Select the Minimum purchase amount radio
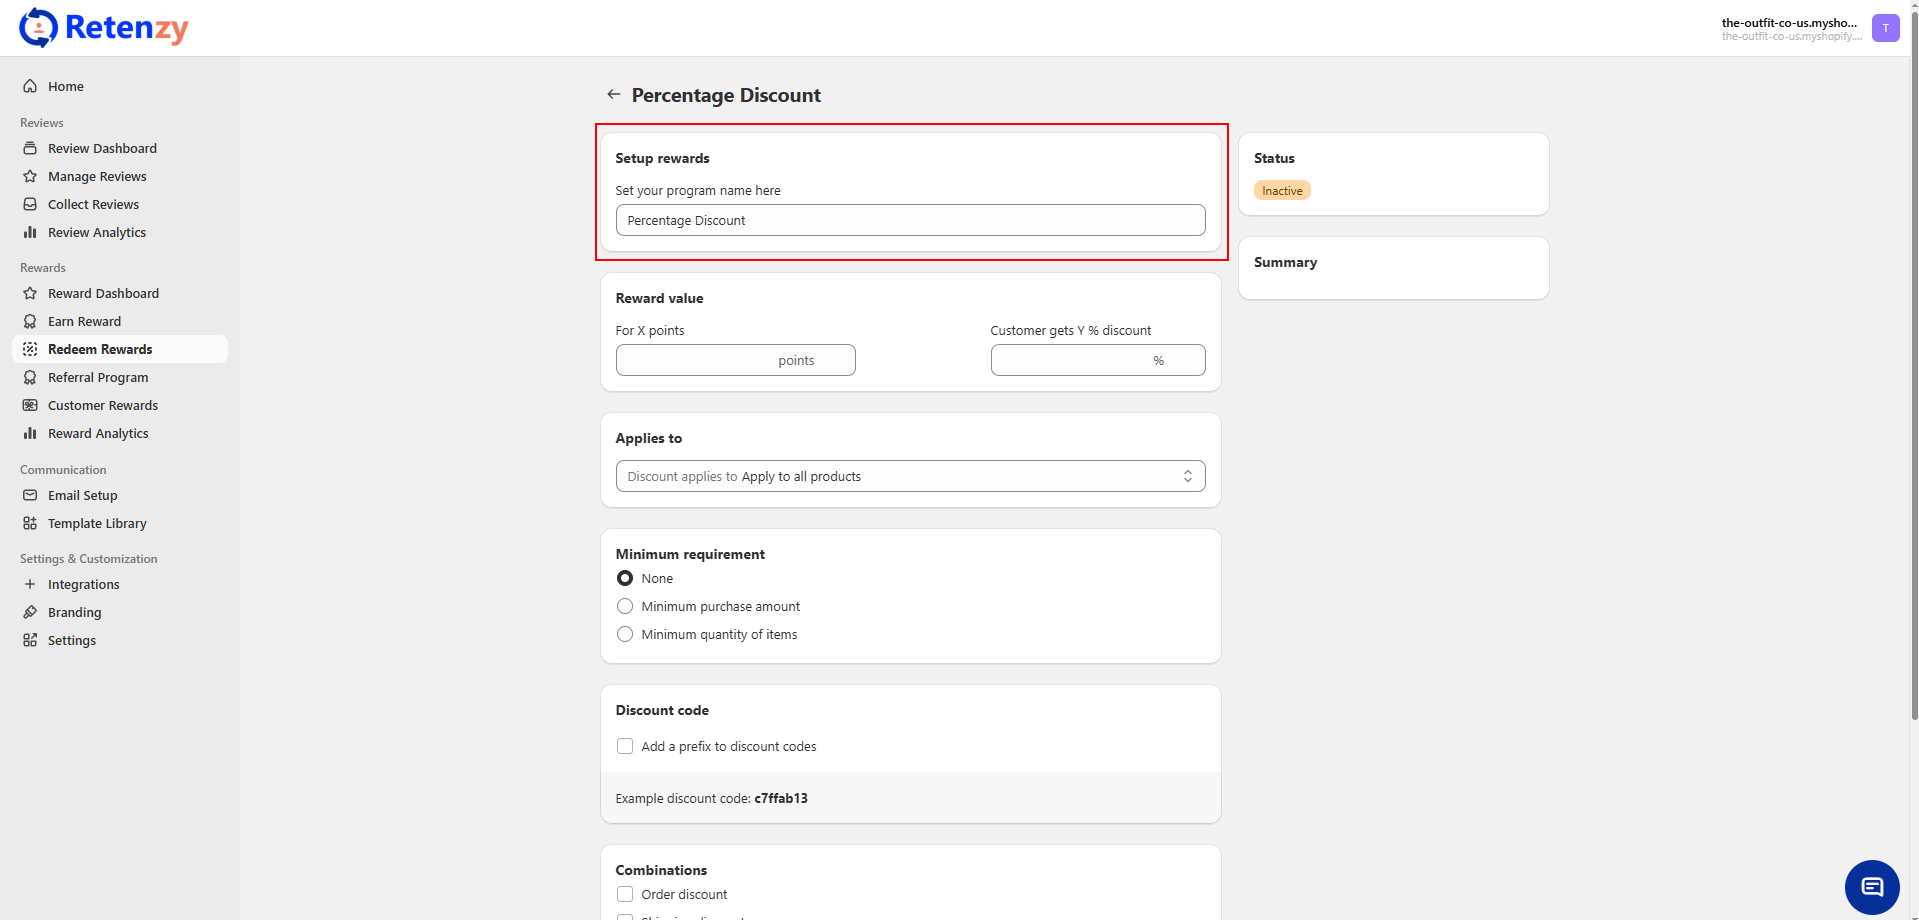This screenshot has height=920, width=1919. [625, 606]
